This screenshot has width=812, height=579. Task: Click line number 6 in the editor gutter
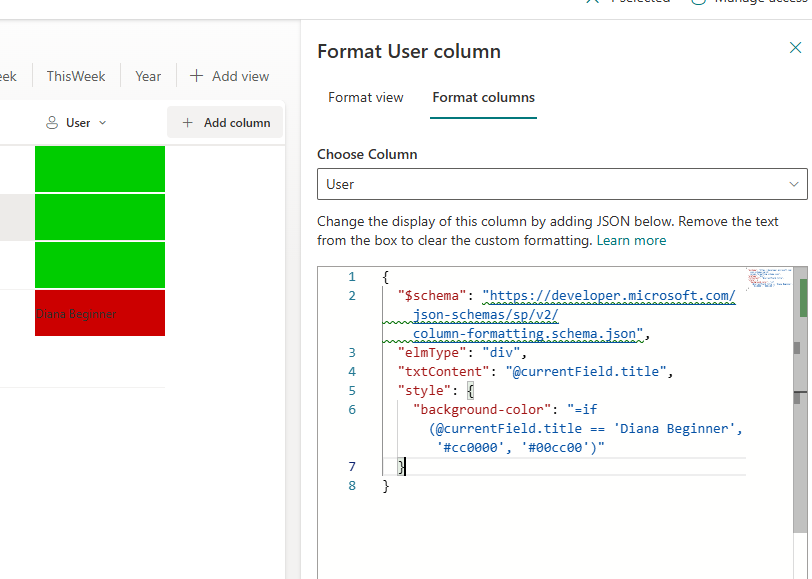(352, 409)
